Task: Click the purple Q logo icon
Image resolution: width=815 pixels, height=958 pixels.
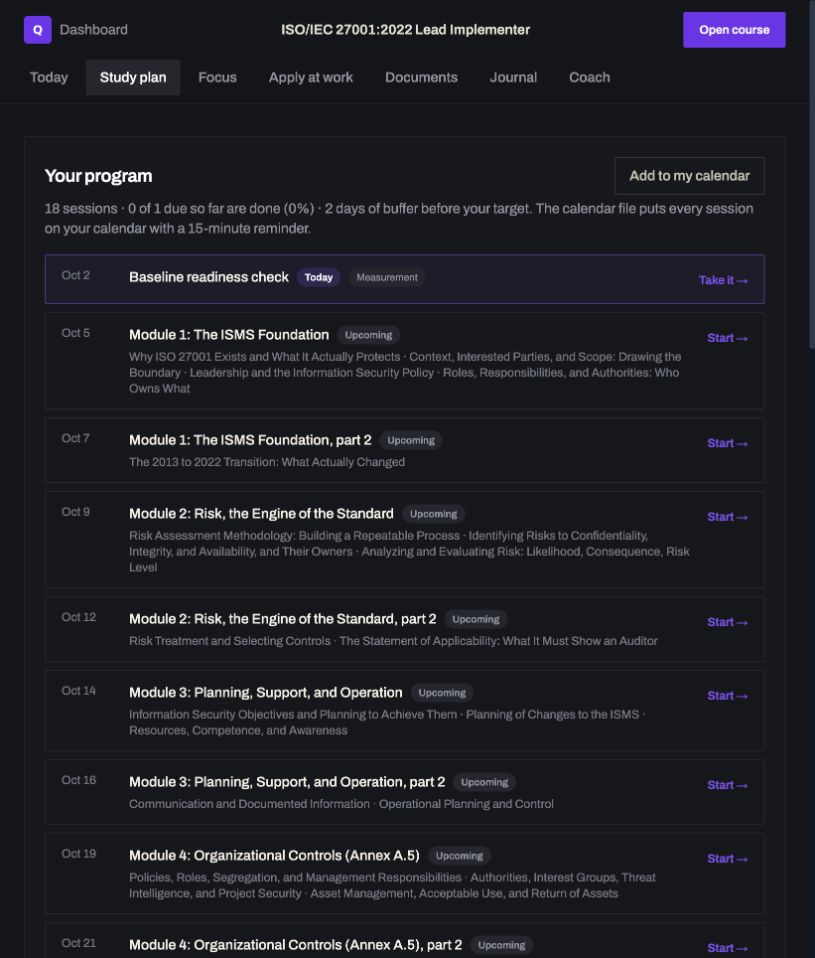Action: coord(37,30)
